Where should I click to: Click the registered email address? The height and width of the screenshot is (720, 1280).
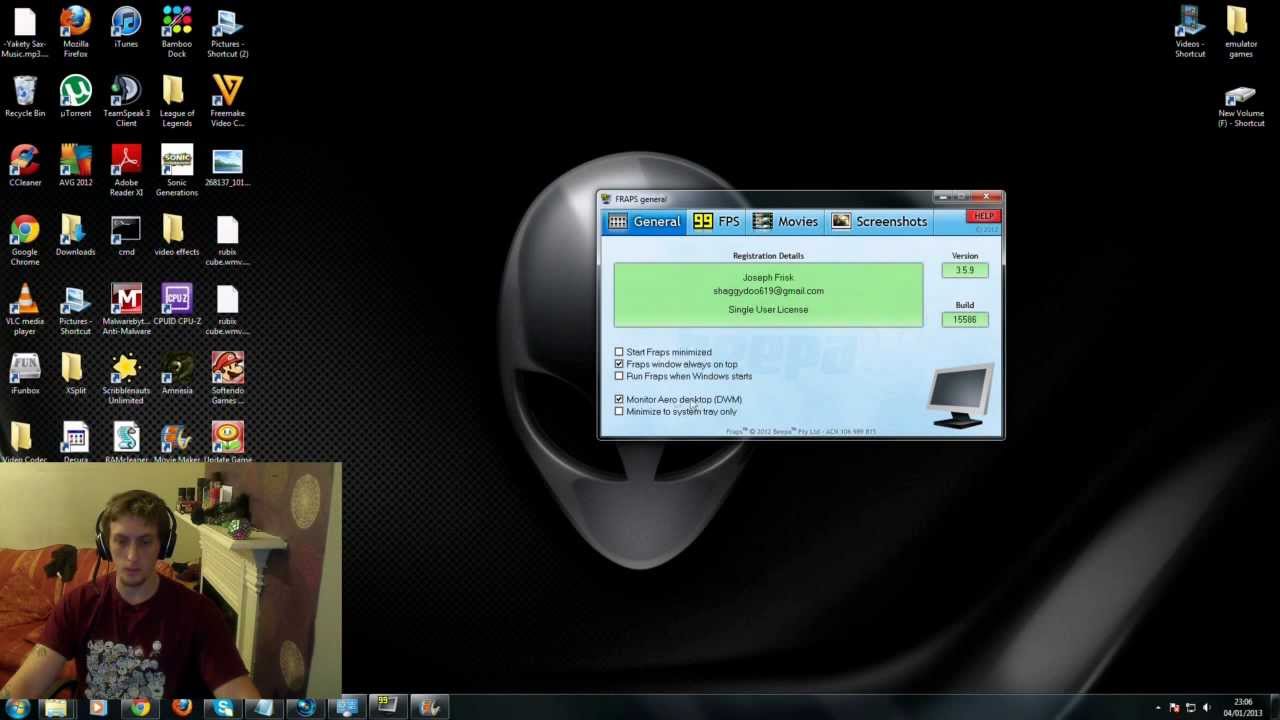(768, 291)
